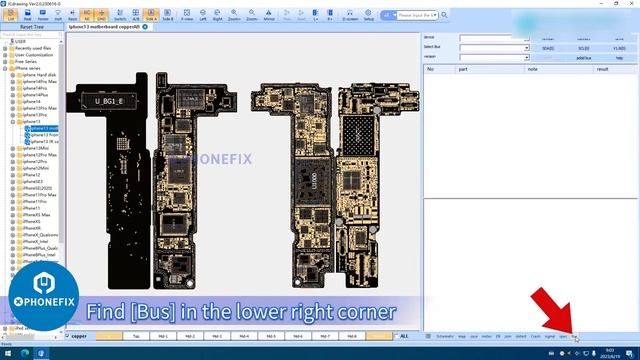This screenshot has height=360, width=640.
Task: Expand the Free Series tree node
Action: [5, 62]
